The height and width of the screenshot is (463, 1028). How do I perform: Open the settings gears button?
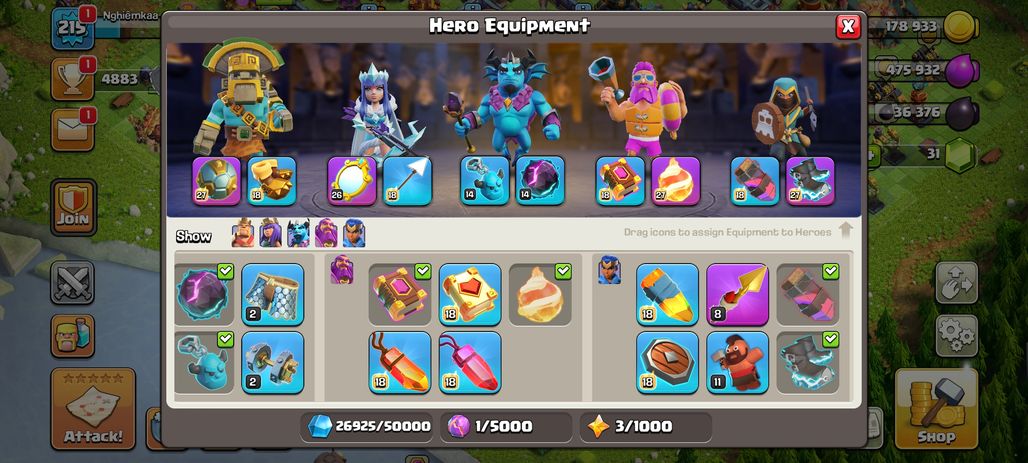957,335
